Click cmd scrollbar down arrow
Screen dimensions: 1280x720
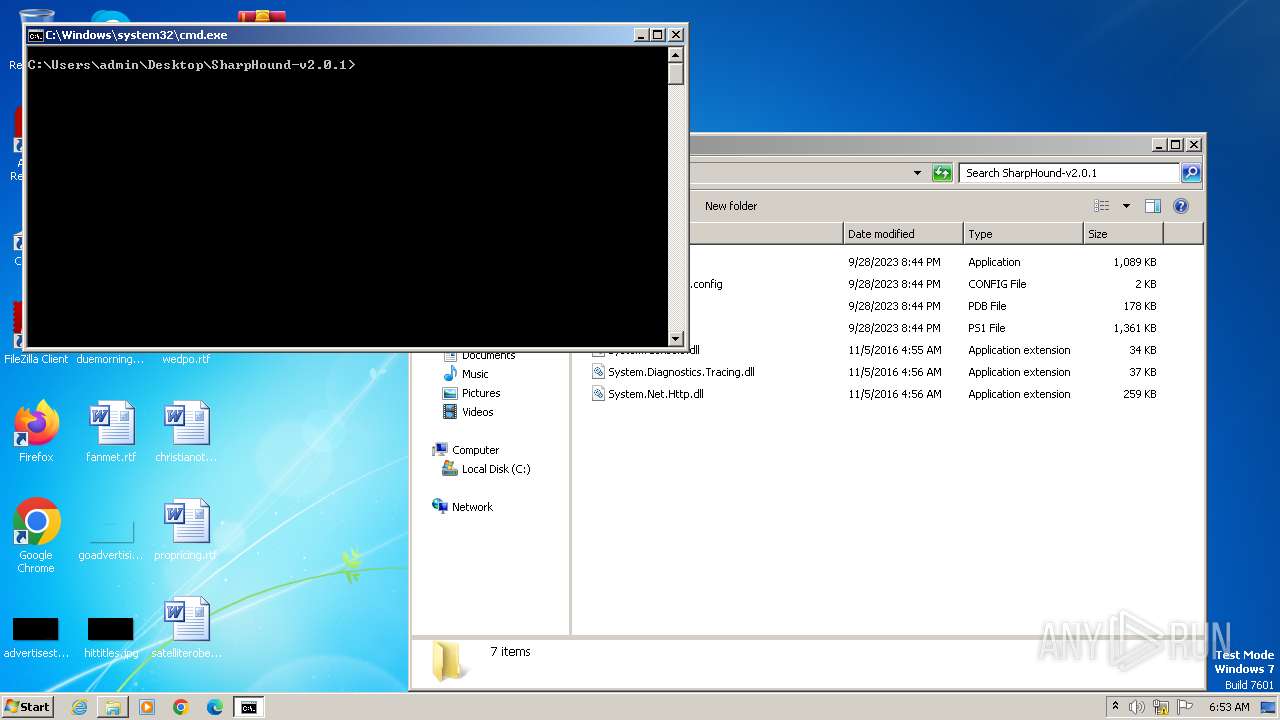pyautogui.click(x=676, y=339)
